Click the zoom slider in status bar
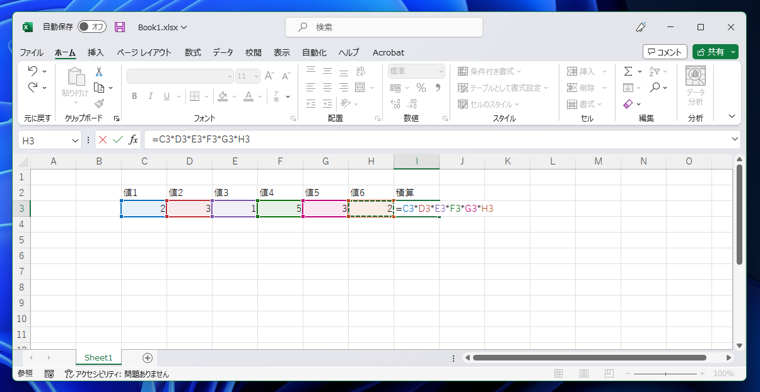 pyautogui.click(x=666, y=374)
